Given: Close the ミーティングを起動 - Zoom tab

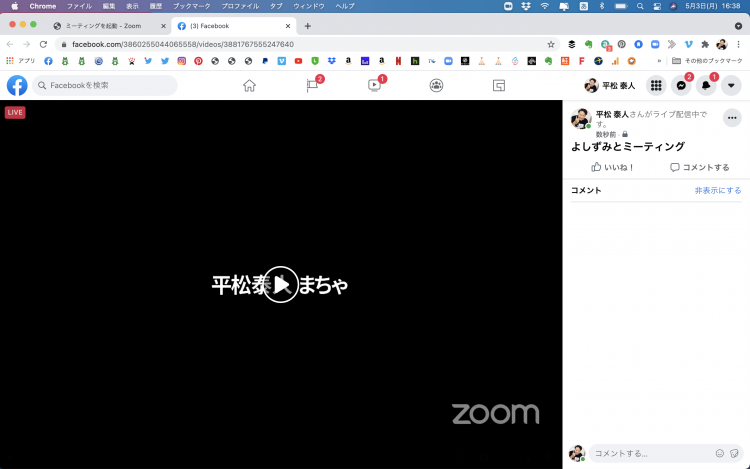Looking at the screenshot, I should coord(163,26).
